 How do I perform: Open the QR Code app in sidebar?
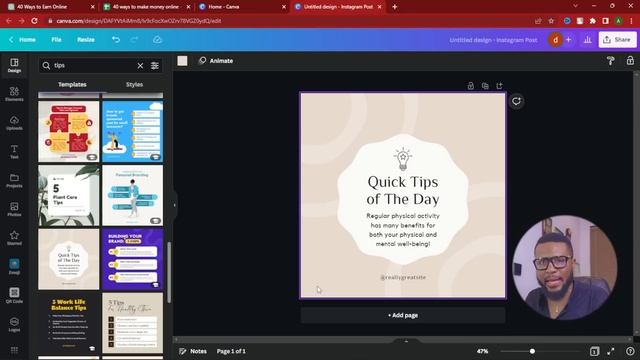(x=14, y=296)
